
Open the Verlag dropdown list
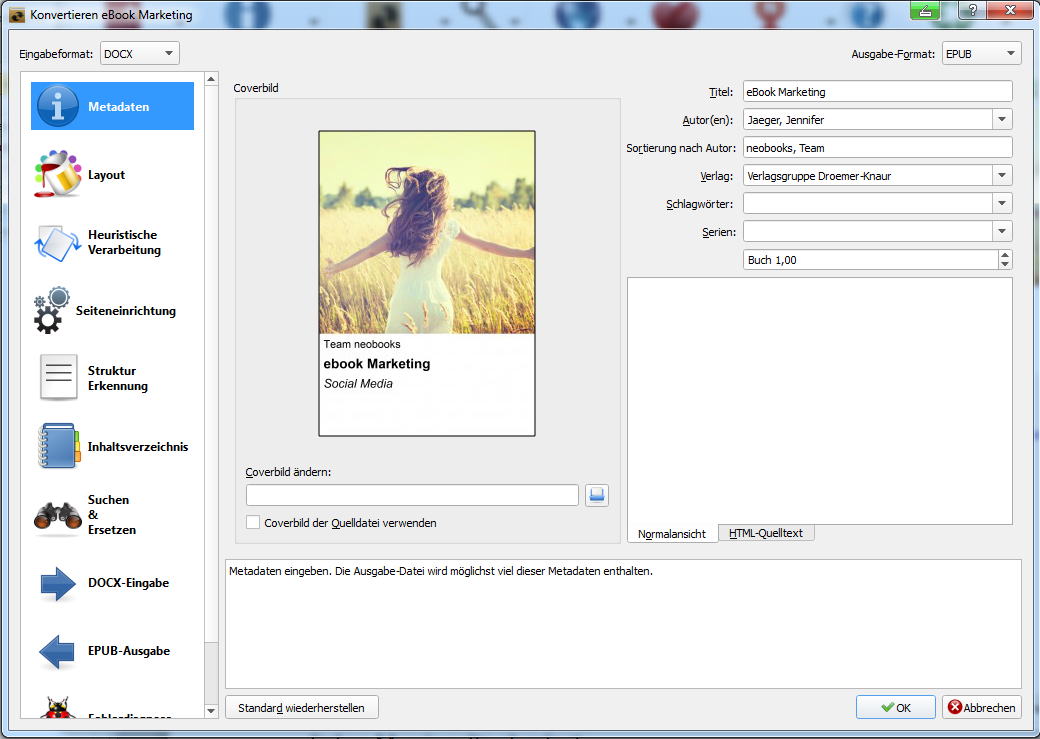1002,176
